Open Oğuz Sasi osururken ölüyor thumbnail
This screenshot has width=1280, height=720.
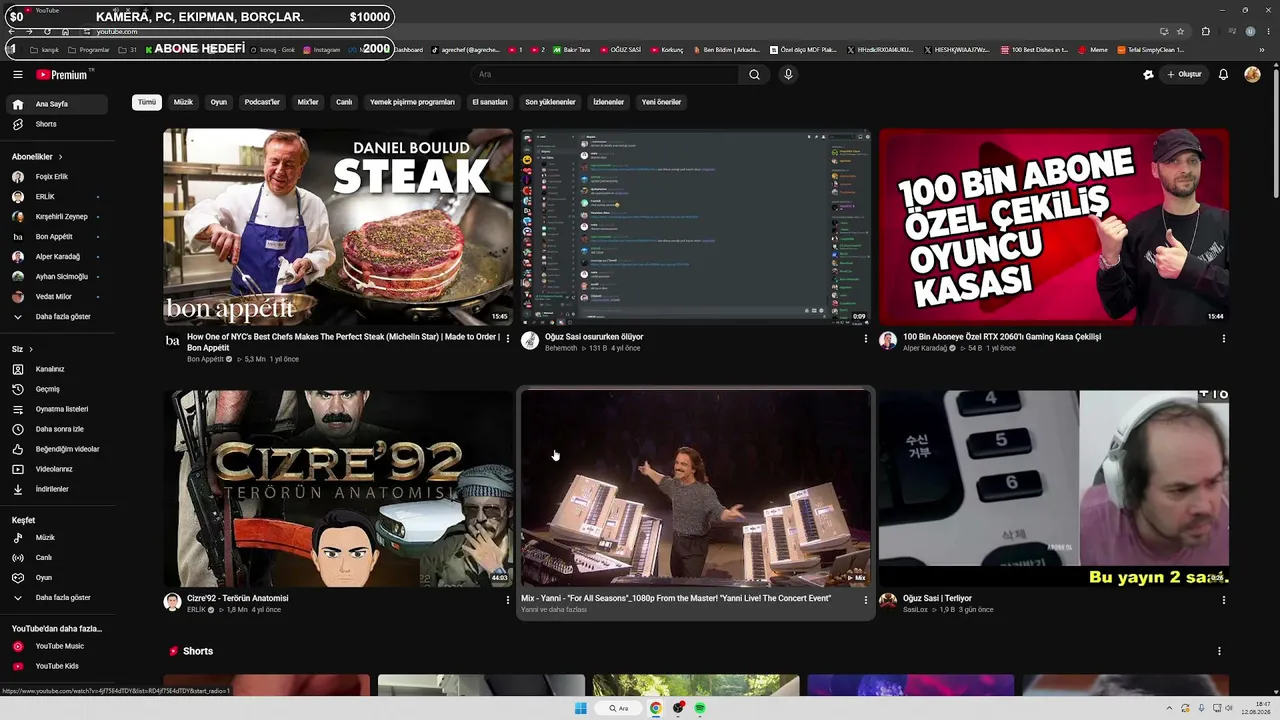pyautogui.click(x=696, y=227)
